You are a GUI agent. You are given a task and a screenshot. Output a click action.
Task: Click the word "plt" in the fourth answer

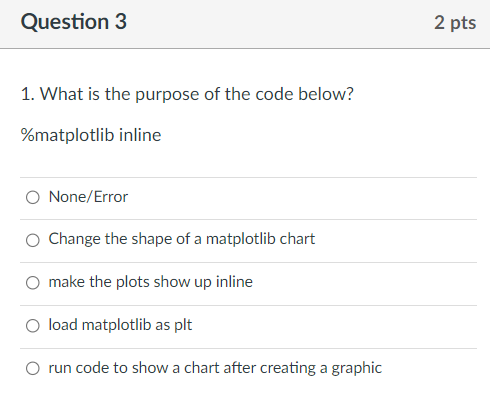coord(183,325)
